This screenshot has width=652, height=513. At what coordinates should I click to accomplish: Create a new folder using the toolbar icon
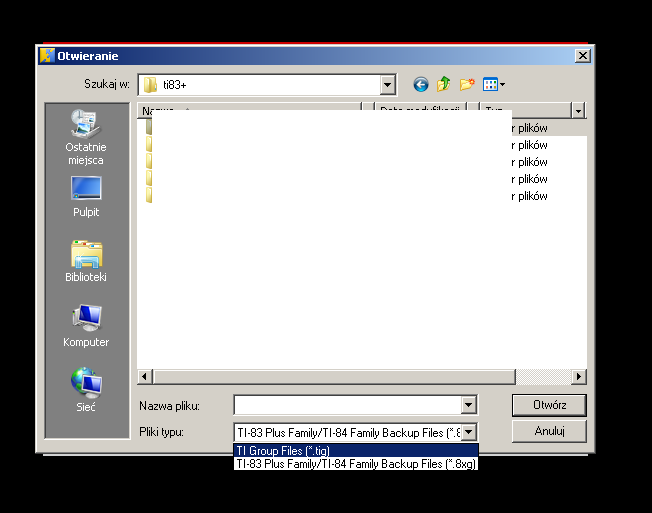(466, 85)
